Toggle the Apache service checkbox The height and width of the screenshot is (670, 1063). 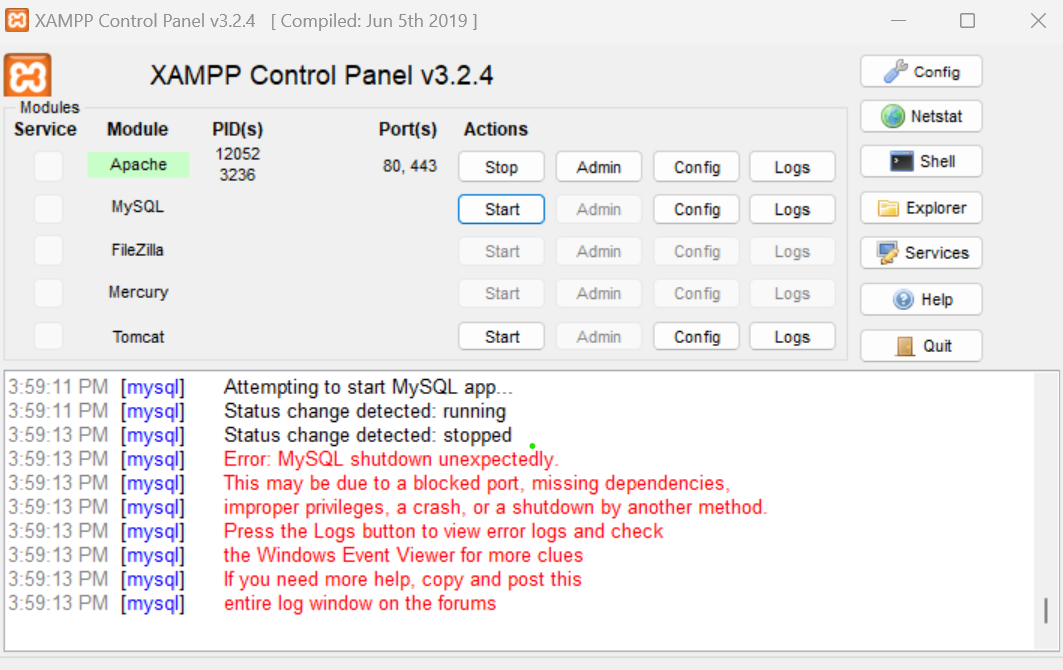[48, 166]
